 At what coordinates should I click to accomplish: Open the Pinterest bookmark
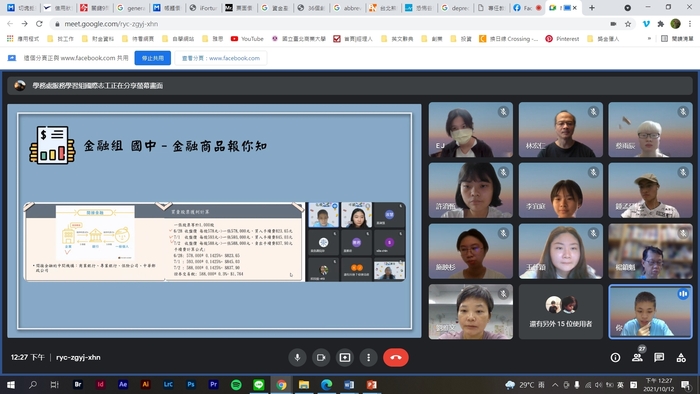tap(562, 39)
